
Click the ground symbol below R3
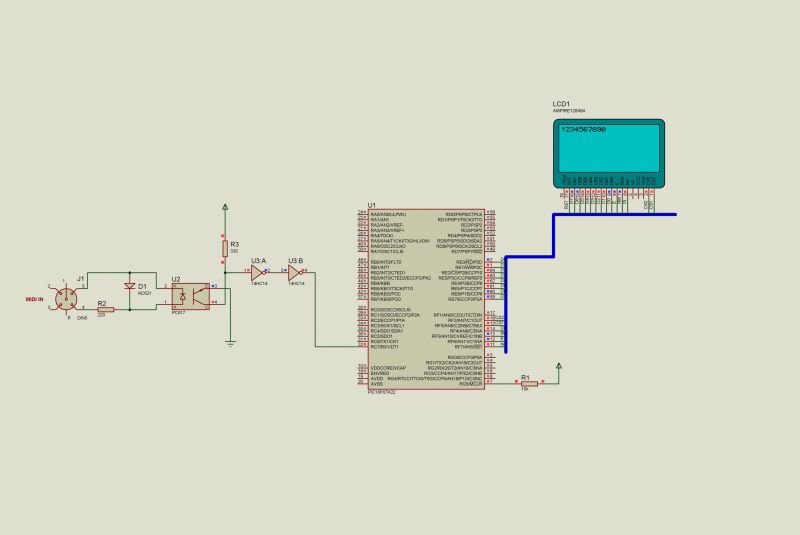(230, 344)
